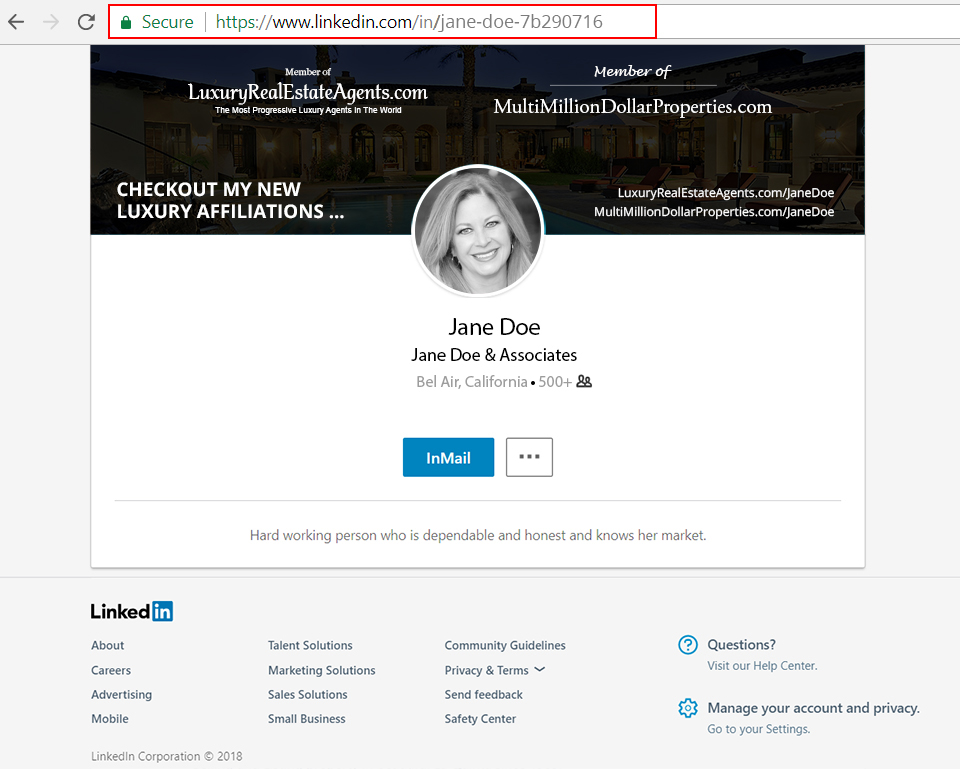This screenshot has height=769, width=960.
Task: Click MultiMillionDollarProperties.com/JaneDoe banner text
Action: (x=714, y=212)
